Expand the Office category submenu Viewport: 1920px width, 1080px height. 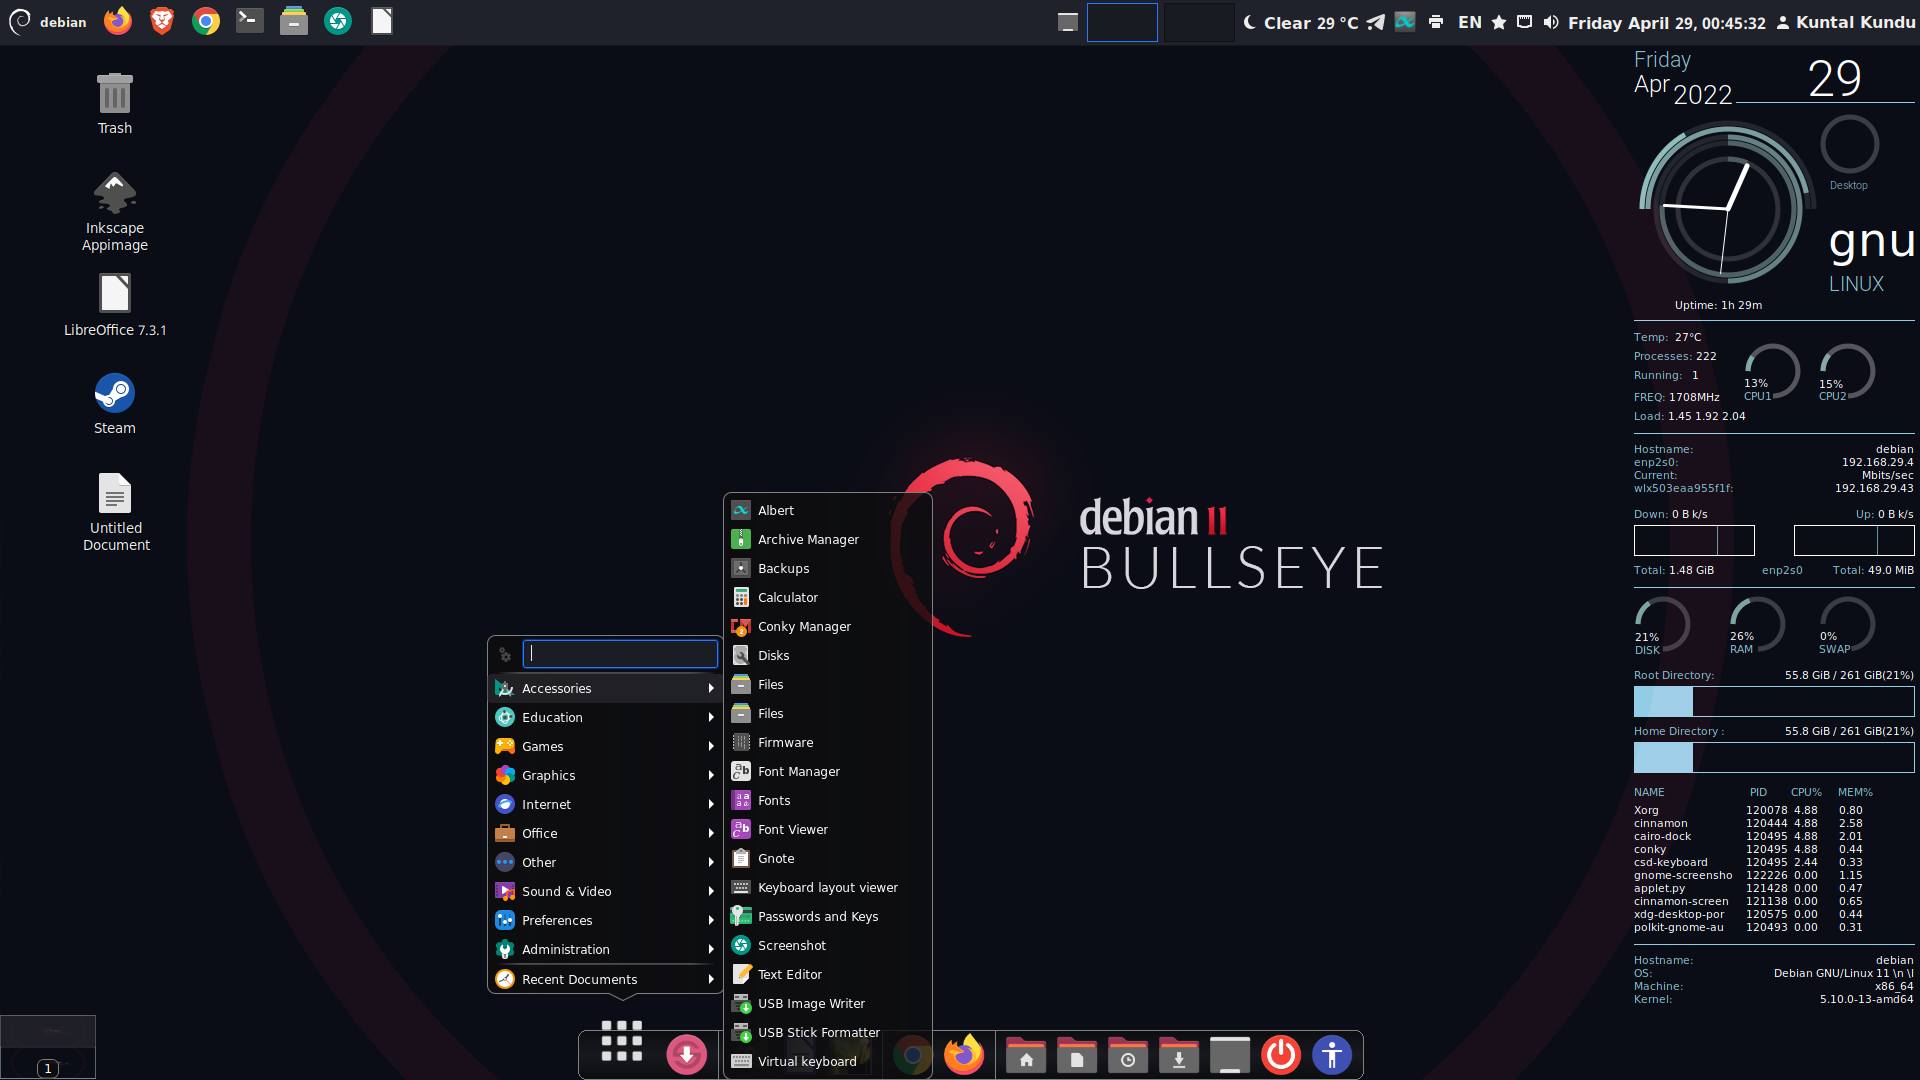[605, 833]
